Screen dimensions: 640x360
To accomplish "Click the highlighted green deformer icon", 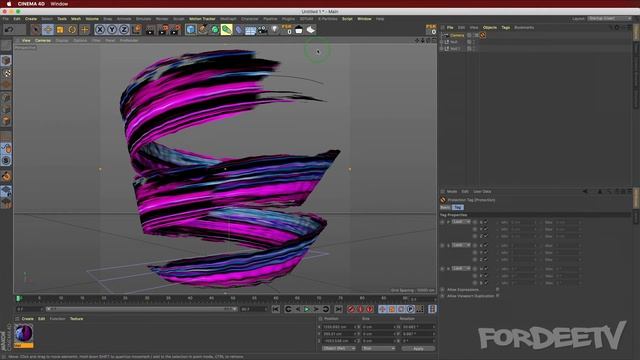I will pos(227,29).
